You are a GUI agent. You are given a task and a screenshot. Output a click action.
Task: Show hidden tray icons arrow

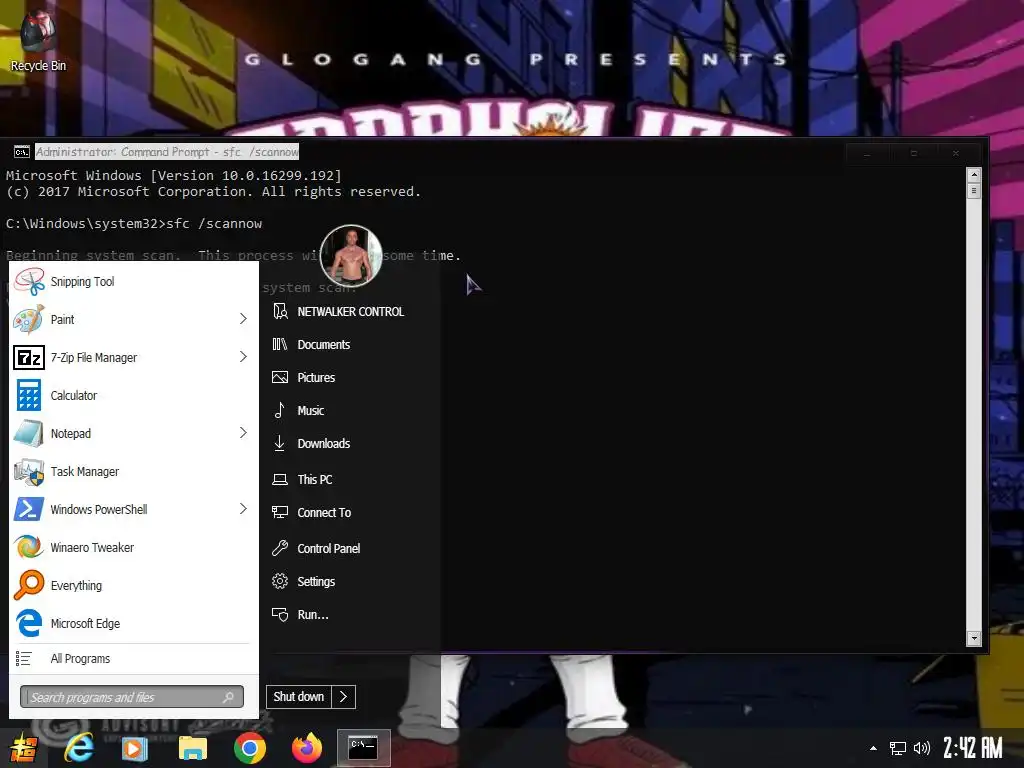tap(873, 748)
